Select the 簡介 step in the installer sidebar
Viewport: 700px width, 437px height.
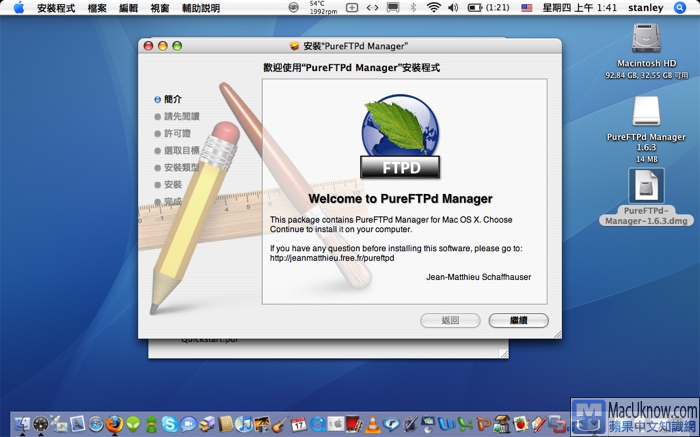(168, 99)
